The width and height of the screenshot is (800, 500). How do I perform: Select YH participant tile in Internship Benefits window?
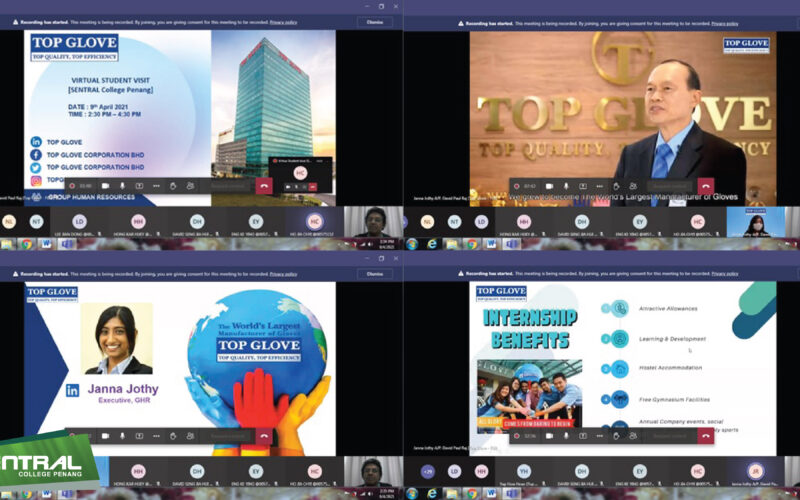[x=524, y=472]
